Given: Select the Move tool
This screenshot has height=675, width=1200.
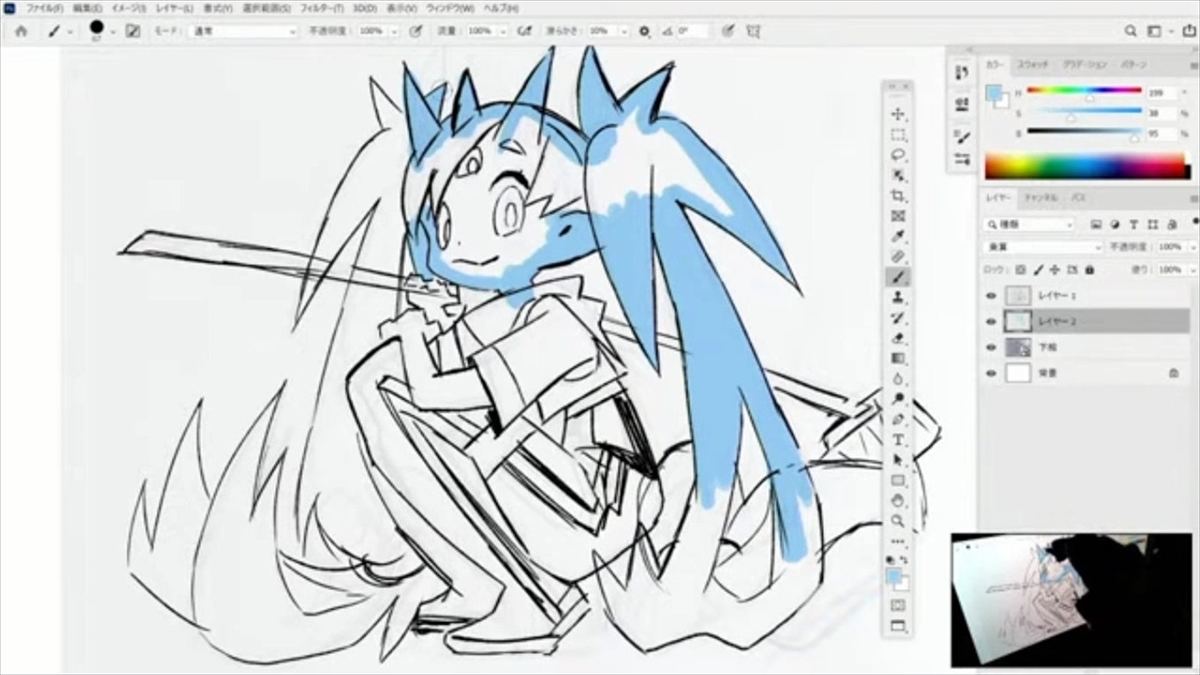Looking at the screenshot, I should [897, 114].
